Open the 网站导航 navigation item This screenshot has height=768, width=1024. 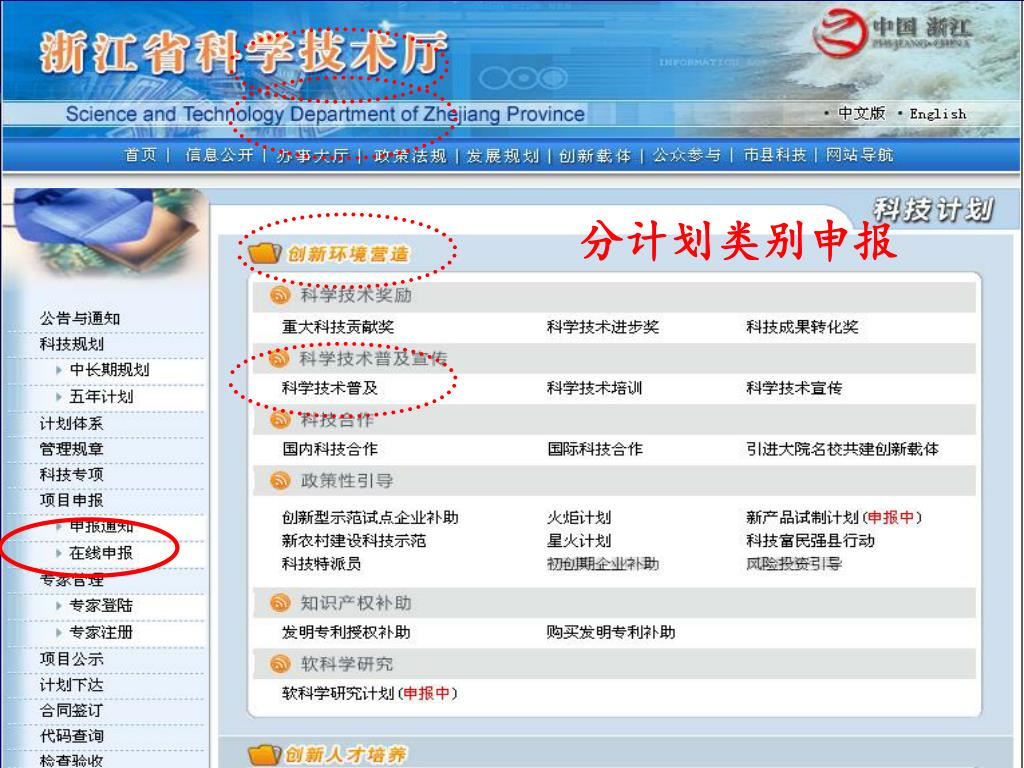coord(859,155)
